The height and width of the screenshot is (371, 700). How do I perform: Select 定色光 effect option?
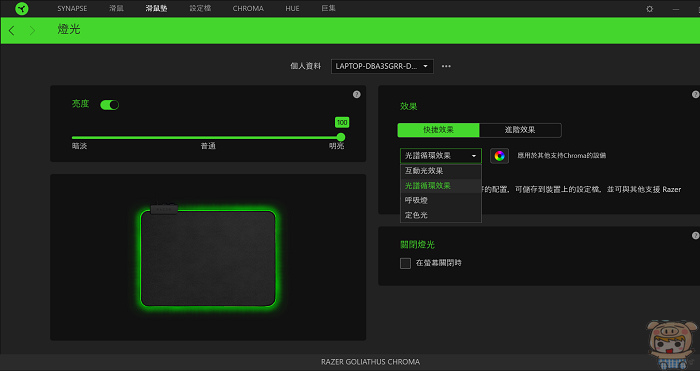441,215
